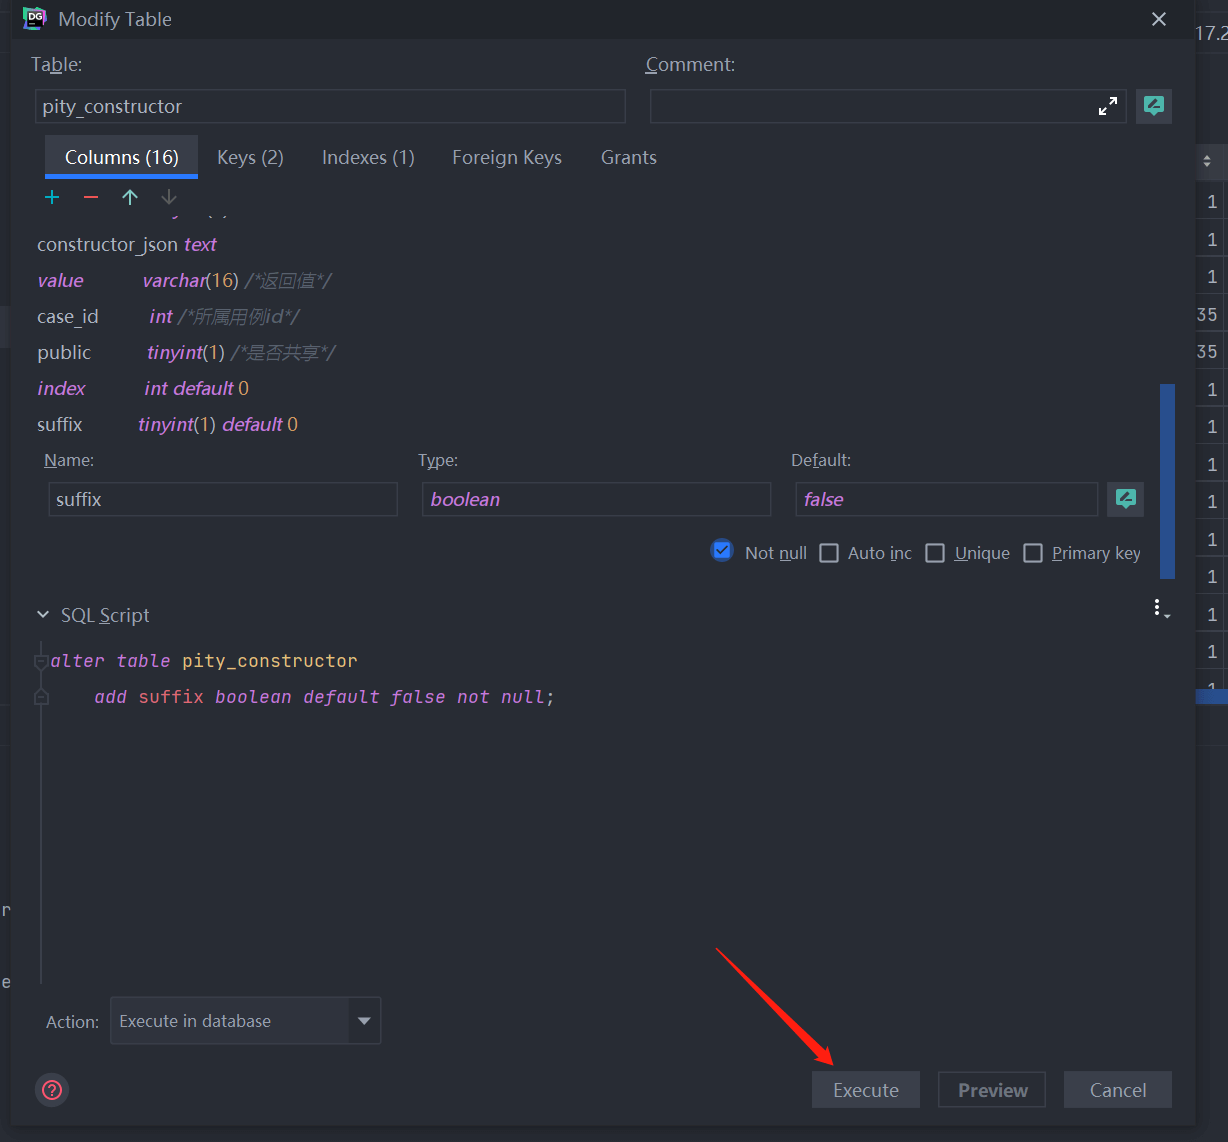Expand the table Comment field editor
The width and height of the screenshot is (1228, 1142).
pyautogui.click(x=1108, y=106)
